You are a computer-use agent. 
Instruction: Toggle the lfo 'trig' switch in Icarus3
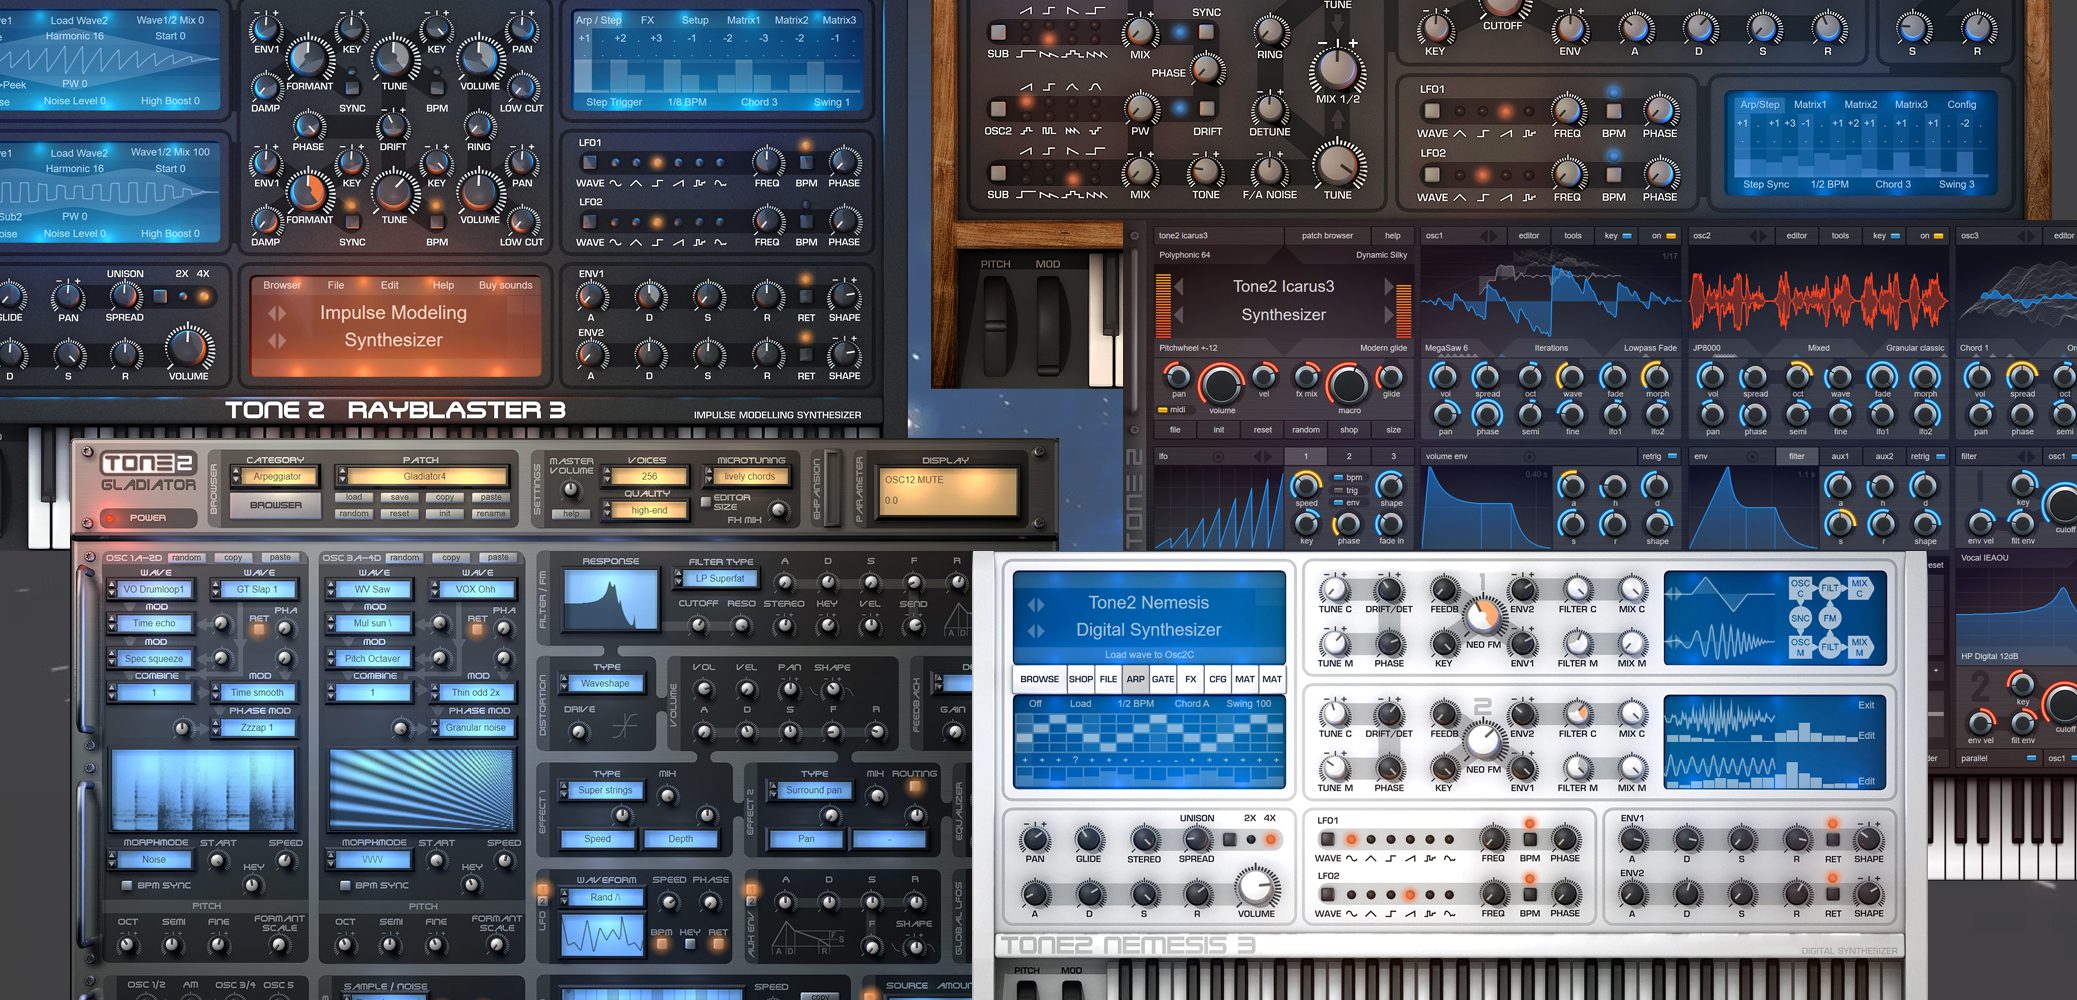(1339, 491)
